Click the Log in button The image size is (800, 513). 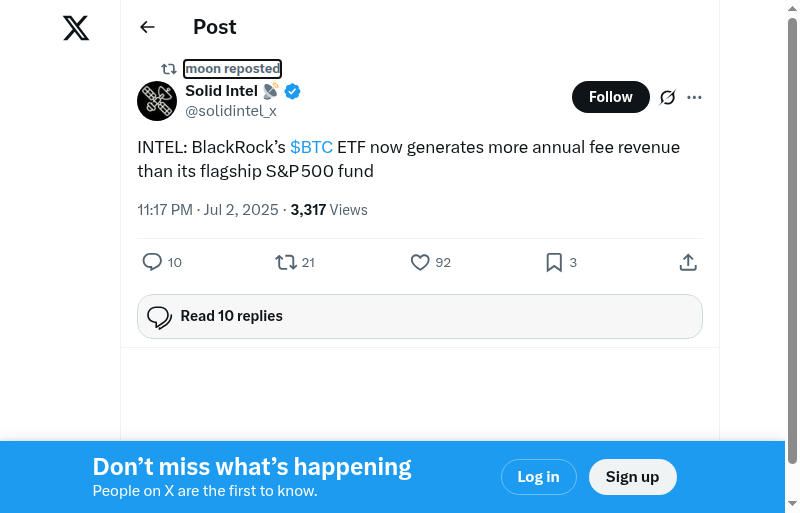538,477
